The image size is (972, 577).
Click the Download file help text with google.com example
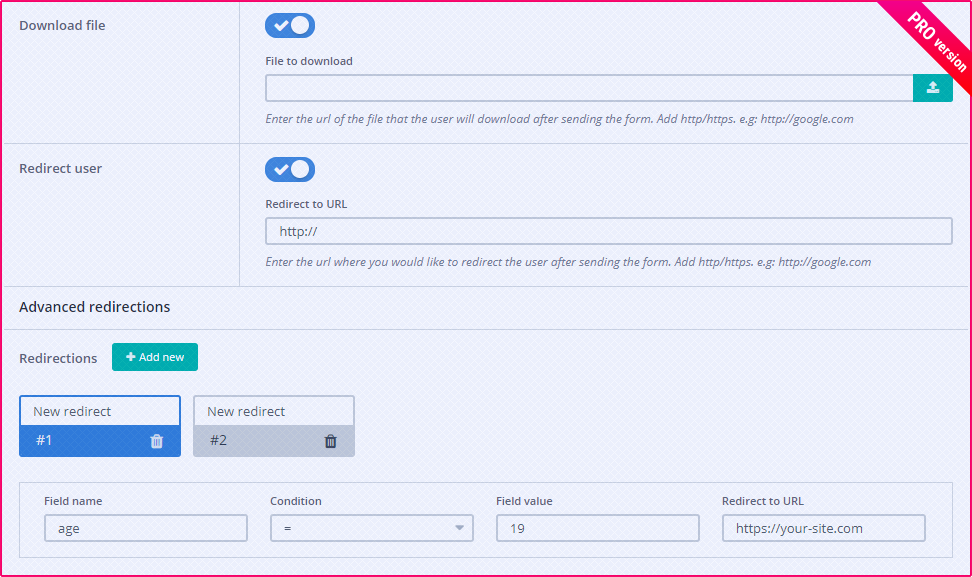559,119
